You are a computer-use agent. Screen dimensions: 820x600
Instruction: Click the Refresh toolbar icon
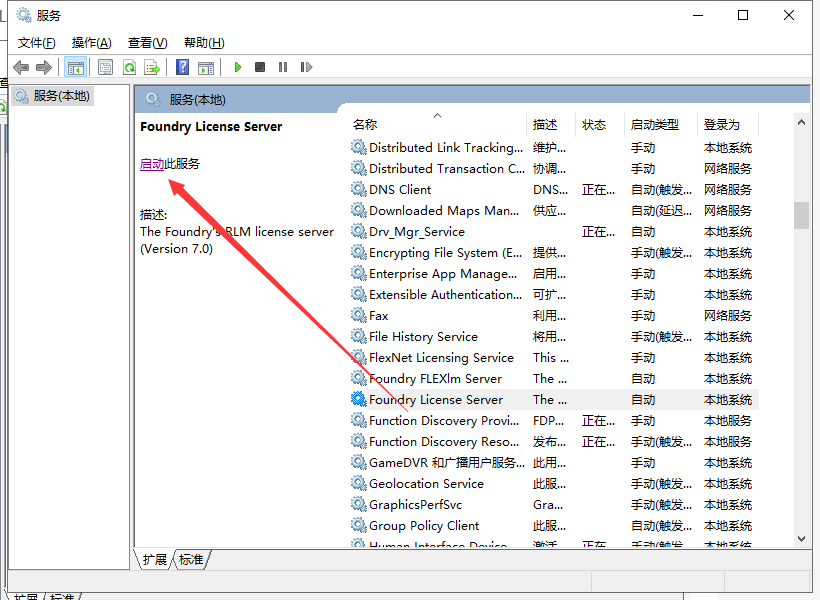point(129,67)
